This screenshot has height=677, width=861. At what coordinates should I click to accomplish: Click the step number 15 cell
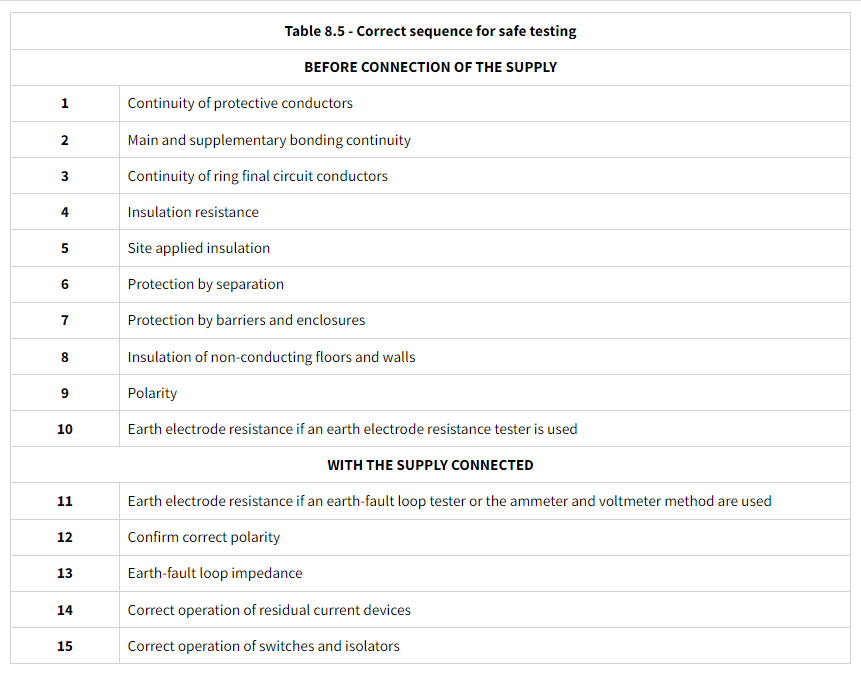pos(65,646)
